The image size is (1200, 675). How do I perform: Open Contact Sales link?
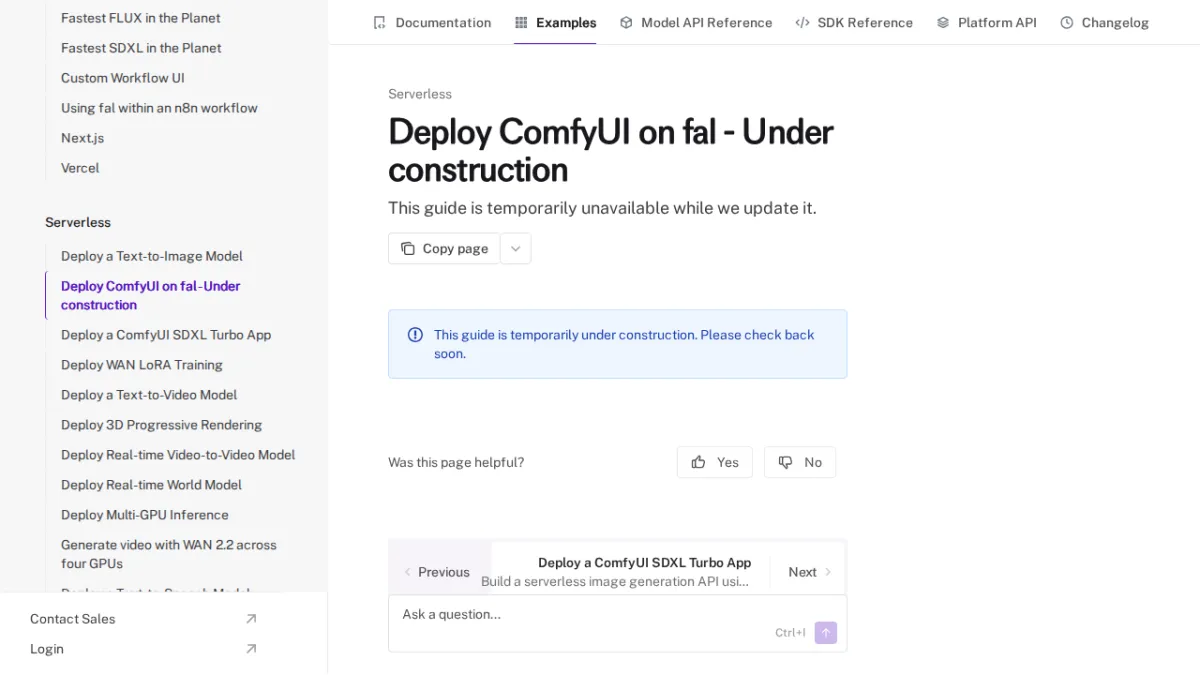click(144, 619)
